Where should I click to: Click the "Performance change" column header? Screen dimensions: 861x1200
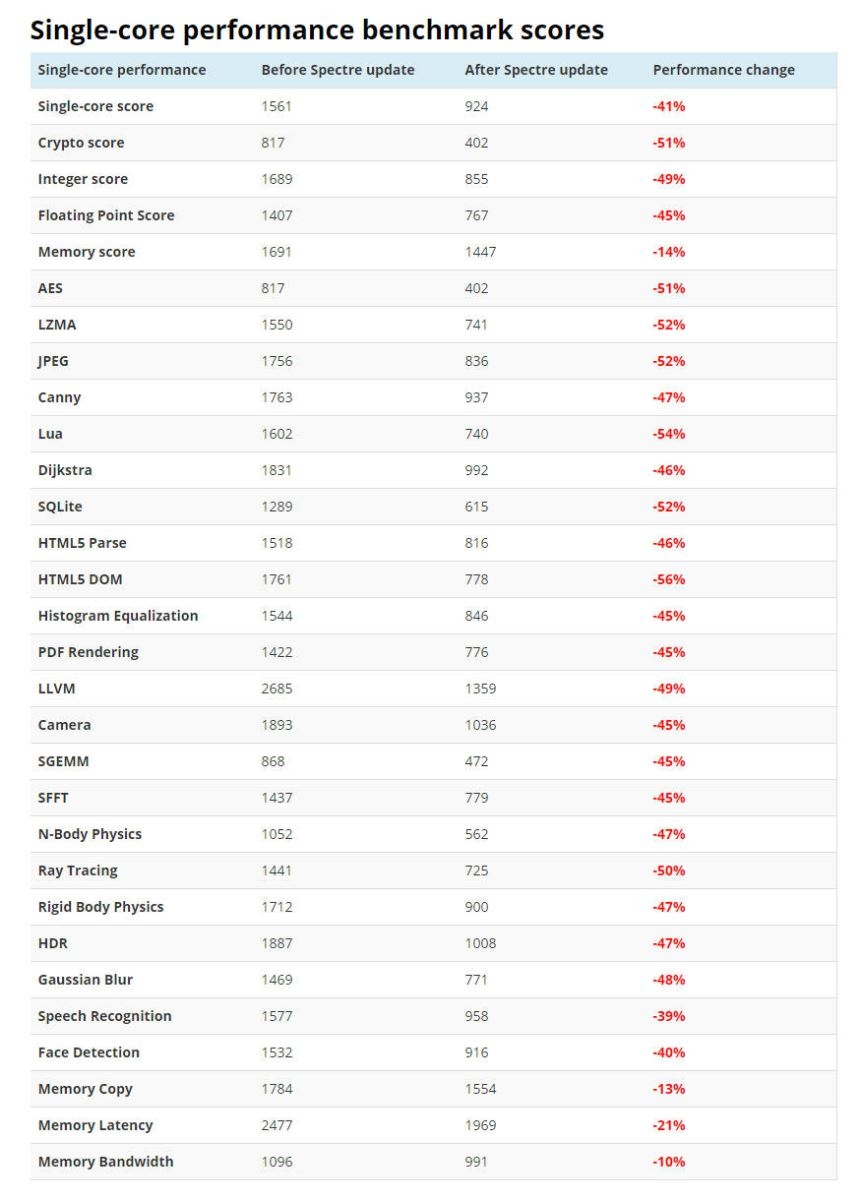click(724, 70)
